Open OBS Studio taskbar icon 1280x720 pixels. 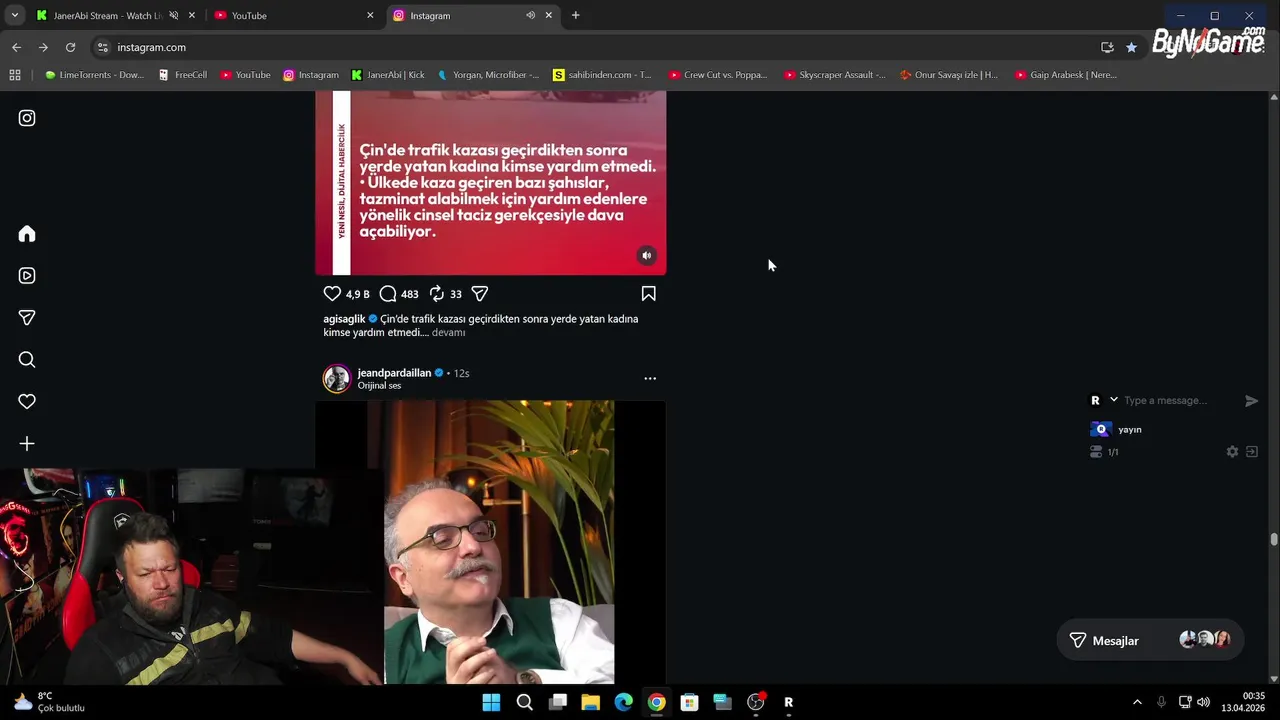[x=755, y=702]
